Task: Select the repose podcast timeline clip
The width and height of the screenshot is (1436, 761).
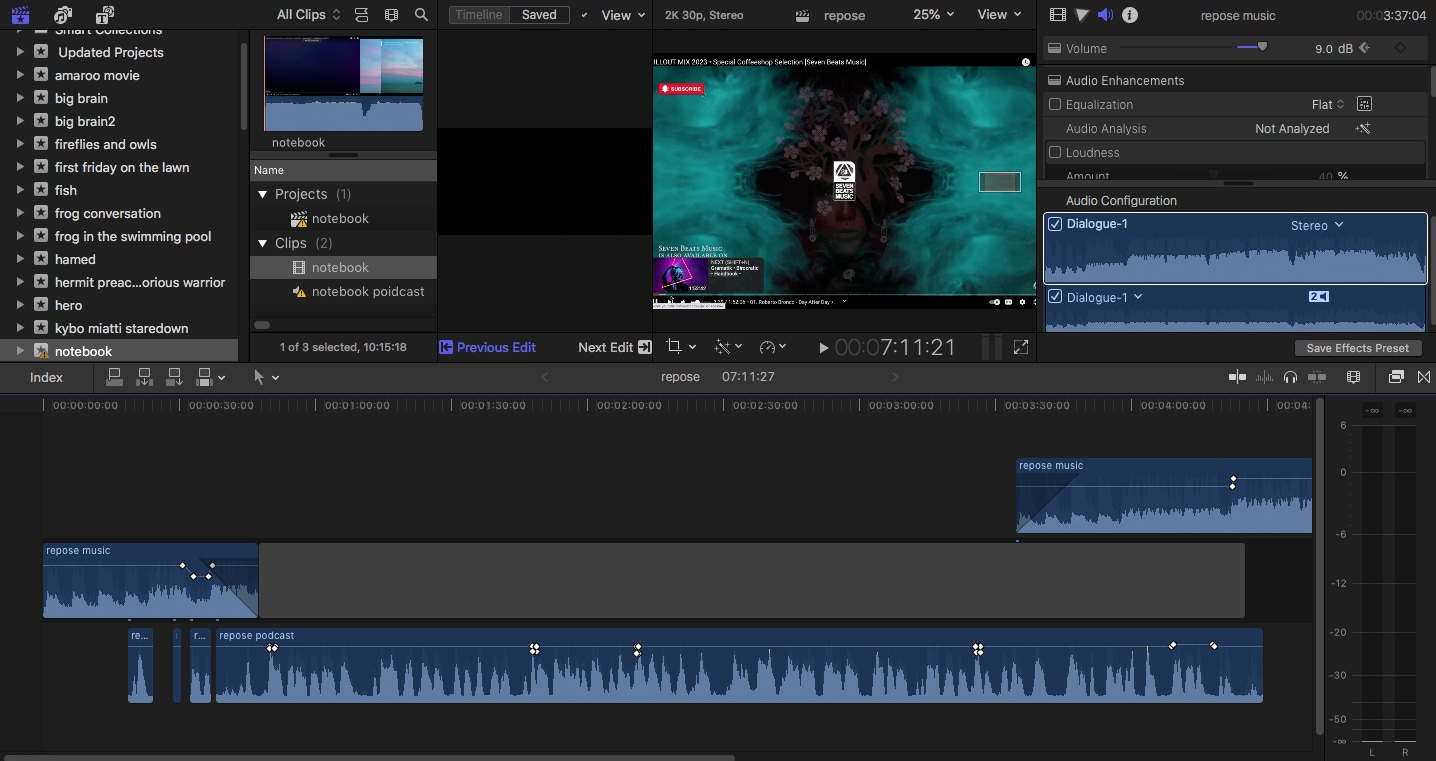Action: coord(739,665)
